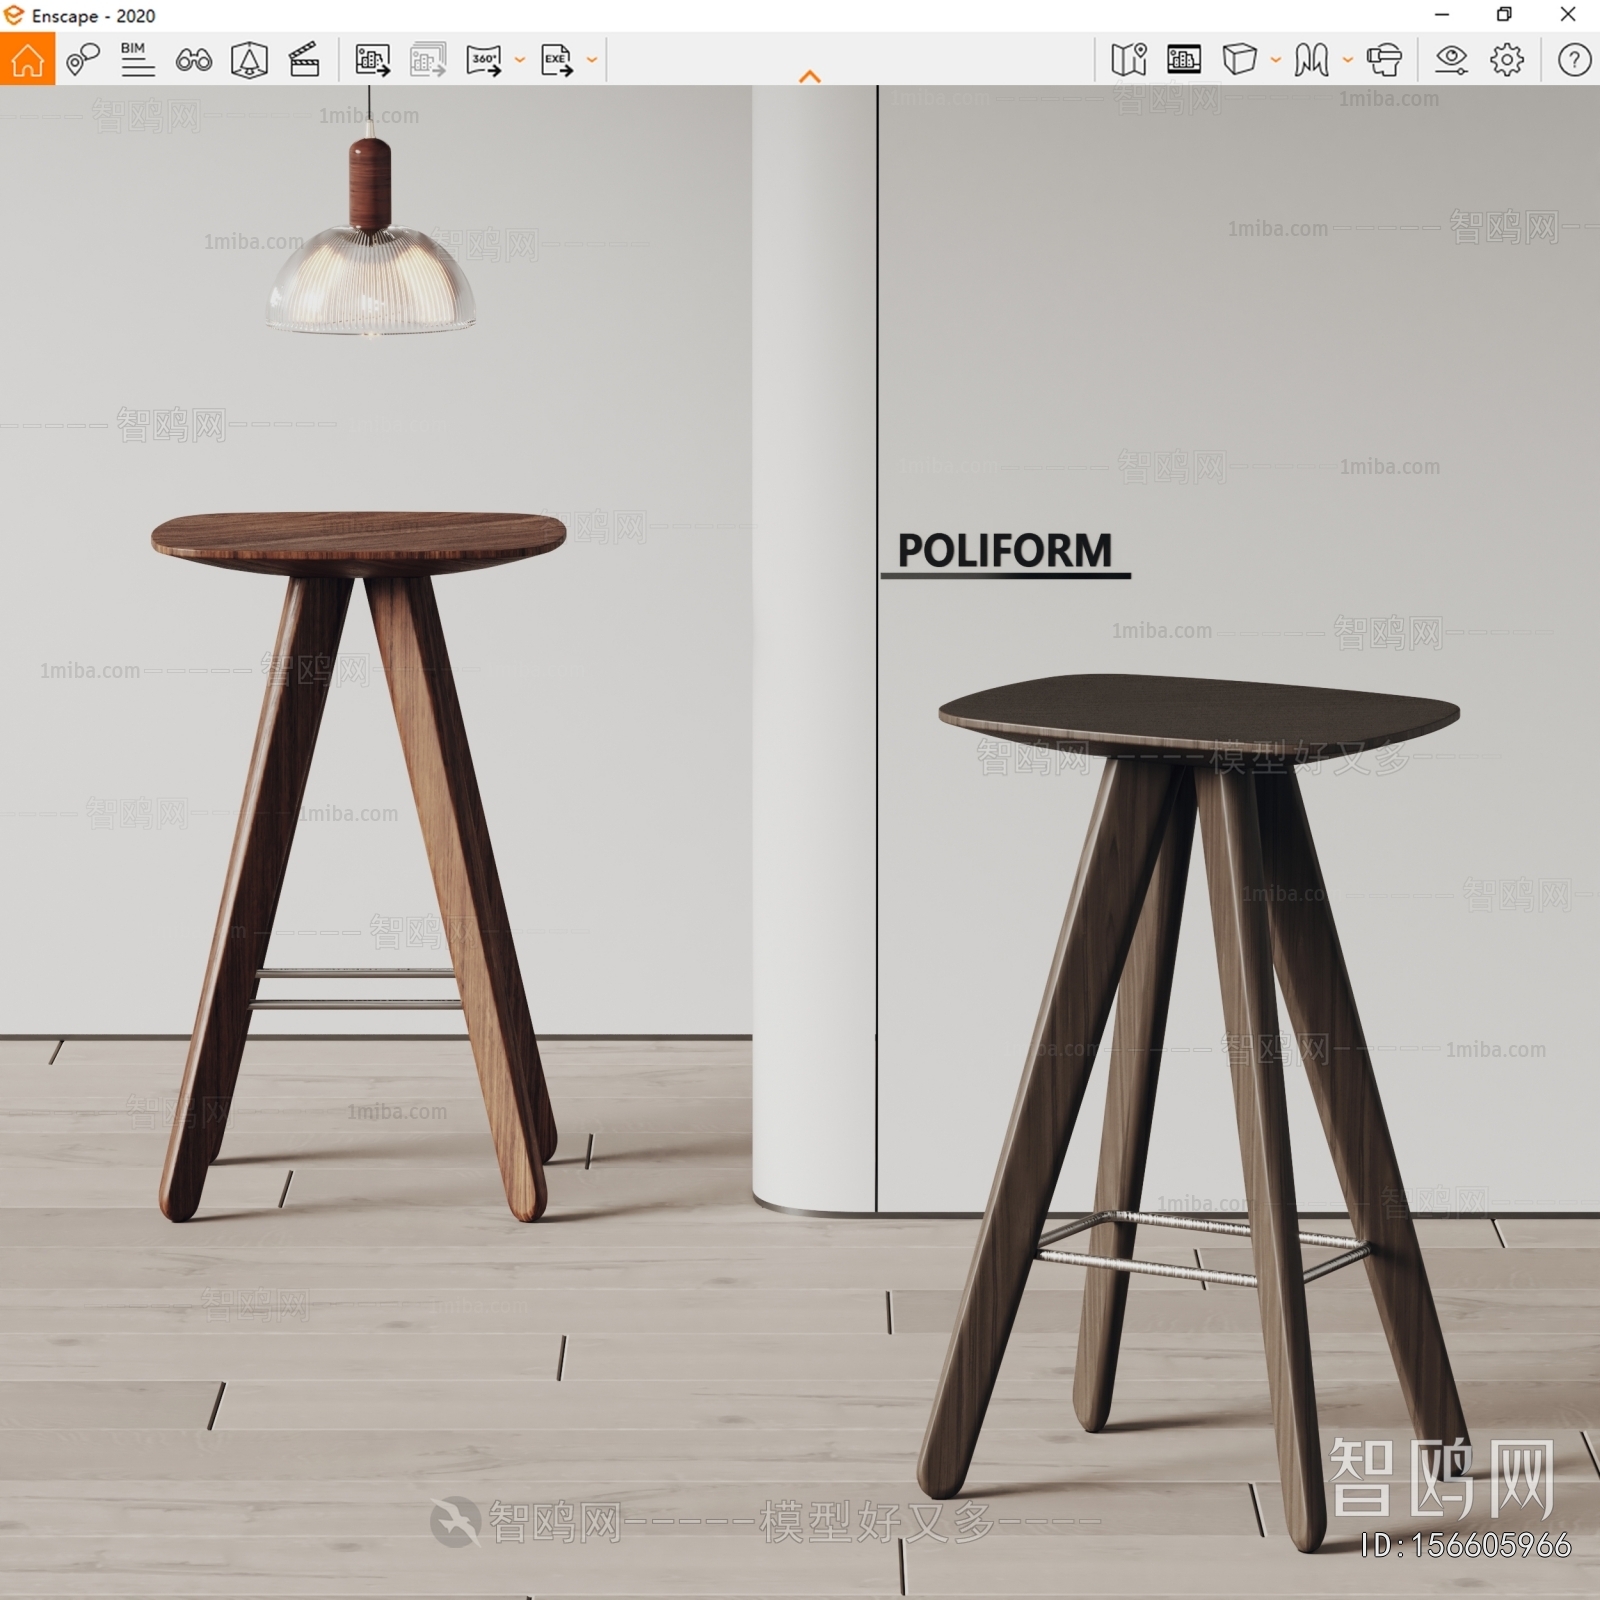Viewport: 1600px width, 1600px height.
Task: Open General Settings gear
Action: click(x=1507, y=60)
